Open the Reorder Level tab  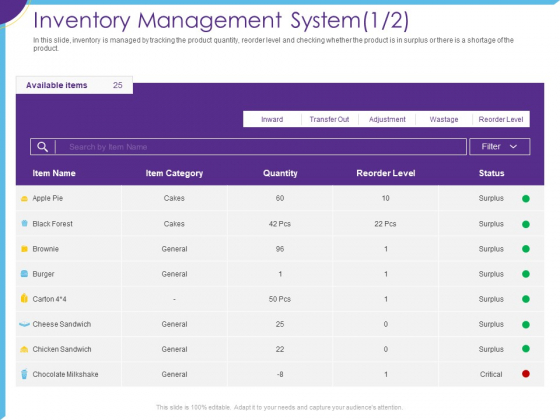pos(501,119)
